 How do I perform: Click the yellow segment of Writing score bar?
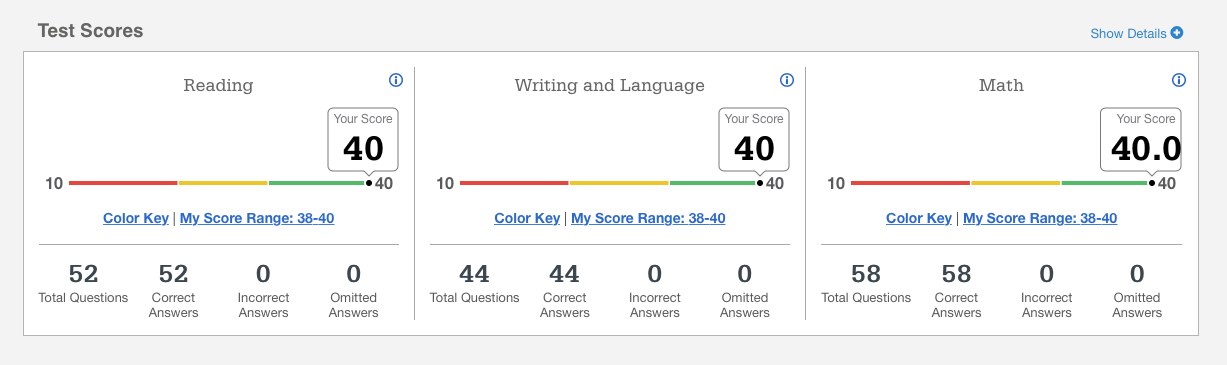tap(619, 183)
